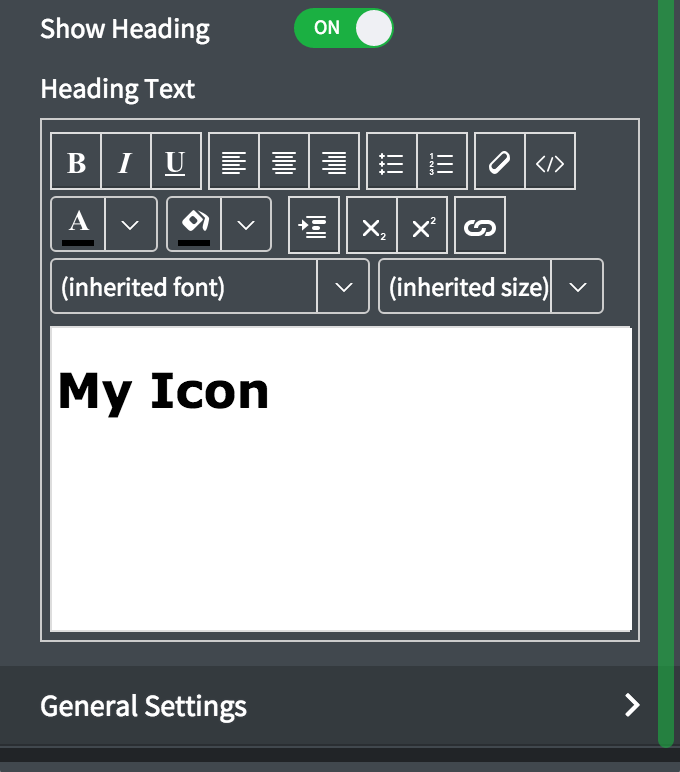The image size is (680, 772).
Task: Indent the text
Action: [x=314, y=225]
